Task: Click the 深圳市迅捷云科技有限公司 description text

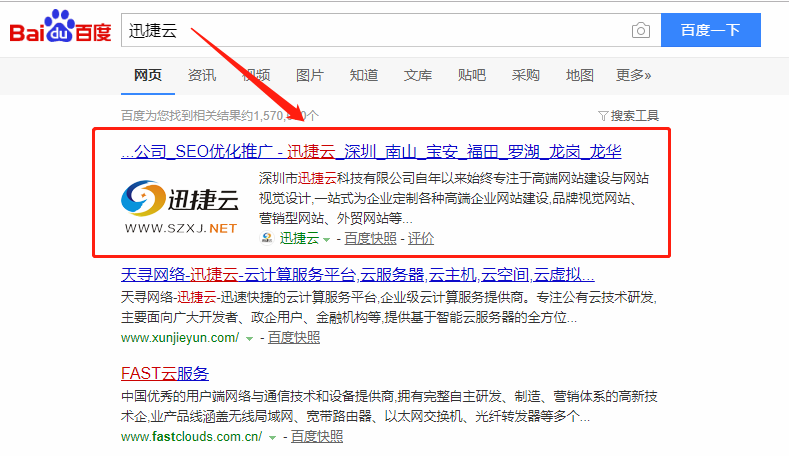Action: [x=454, y=198]
